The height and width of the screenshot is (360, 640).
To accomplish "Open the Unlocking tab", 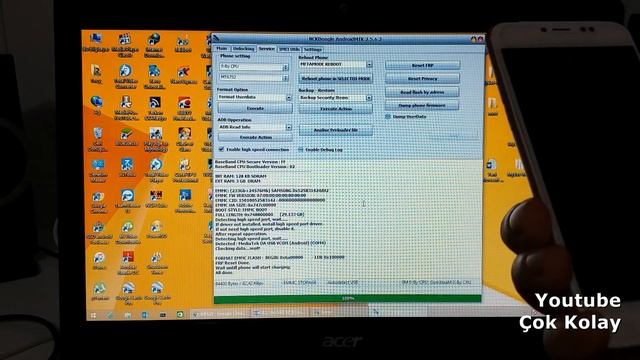I will (243, 49).
